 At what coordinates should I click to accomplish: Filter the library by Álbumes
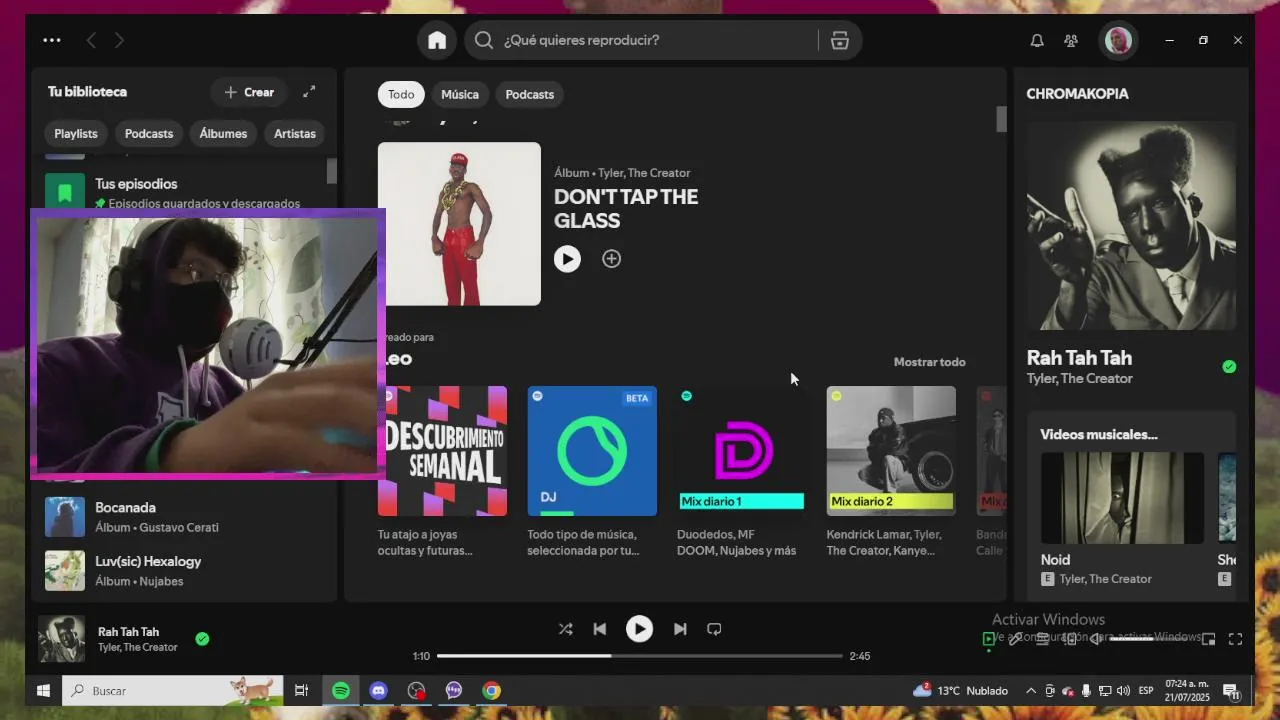(223, 133)
